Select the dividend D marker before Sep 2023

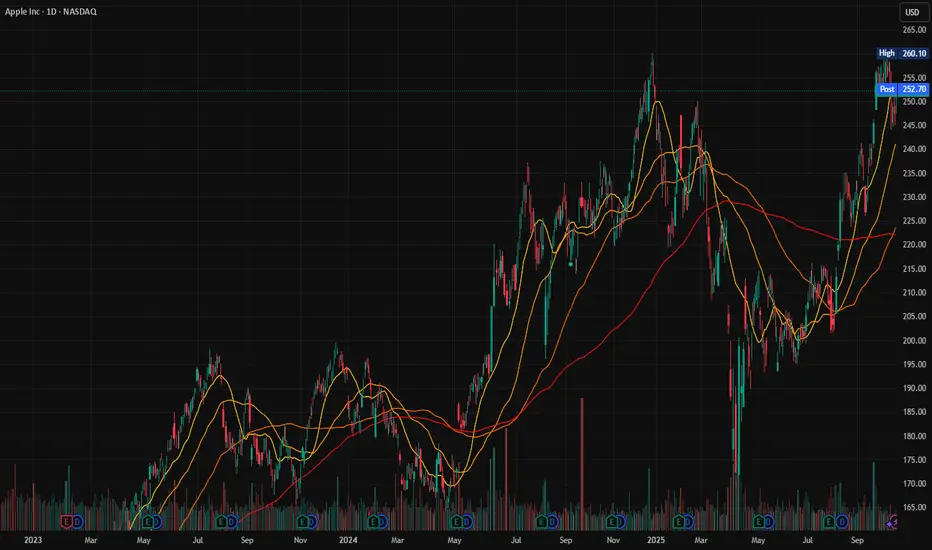coord(232,522)
